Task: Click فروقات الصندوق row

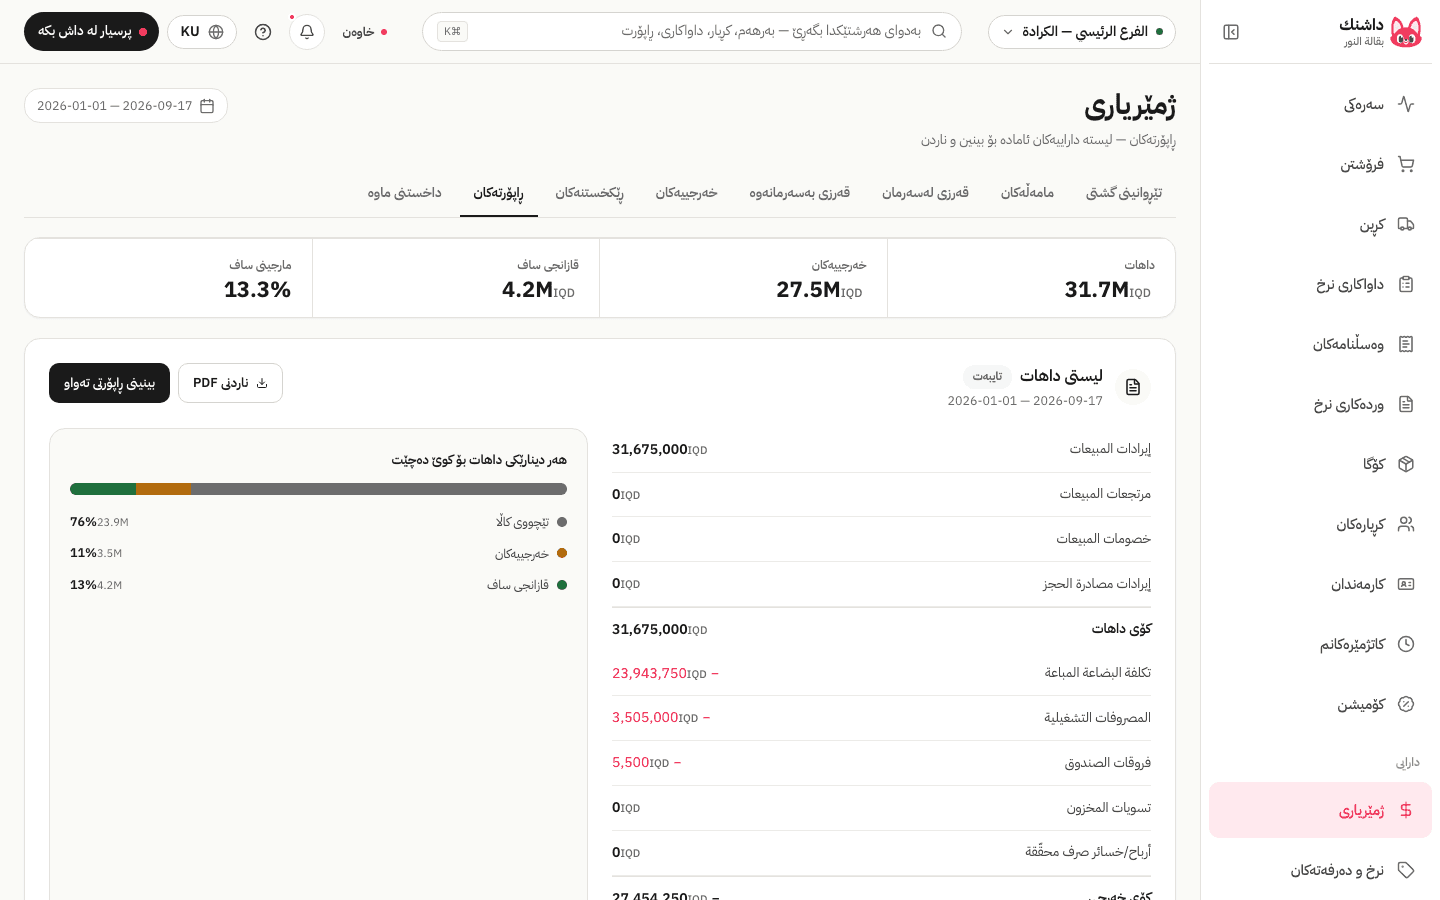Action: tap(881, 763)
